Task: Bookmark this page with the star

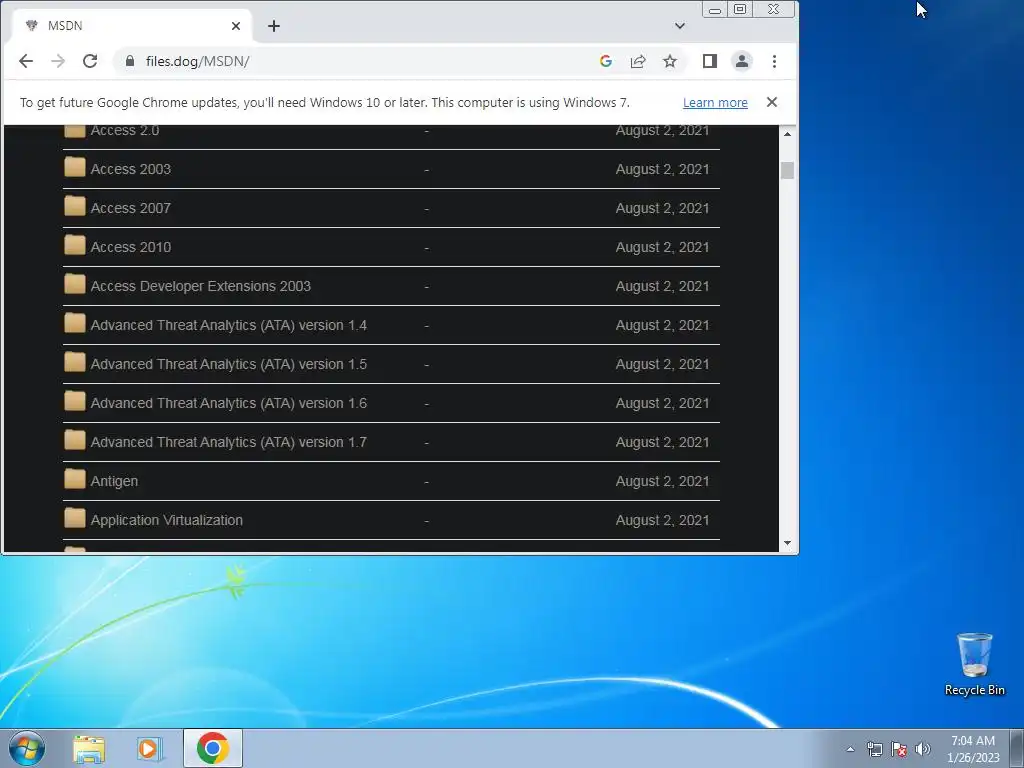Action: tap(669, 61)
